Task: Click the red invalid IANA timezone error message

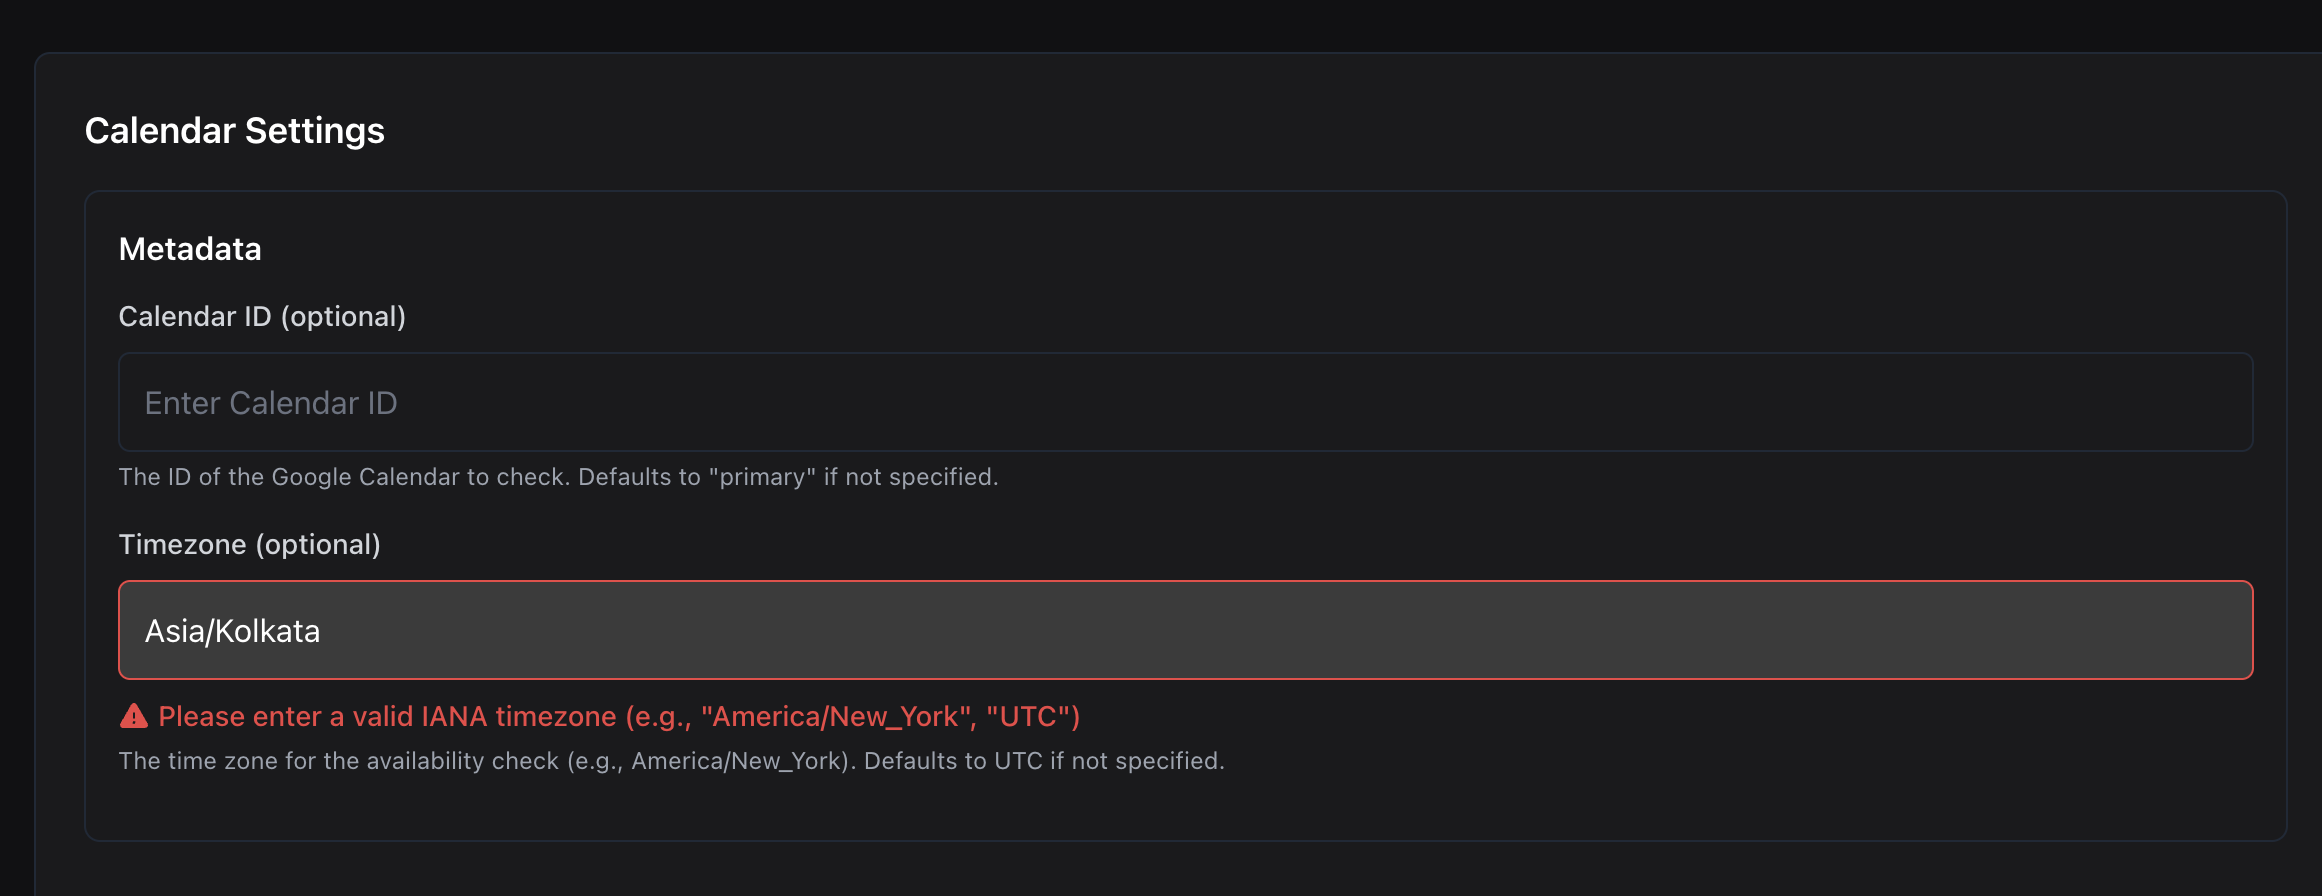Action: click(619, 717)
